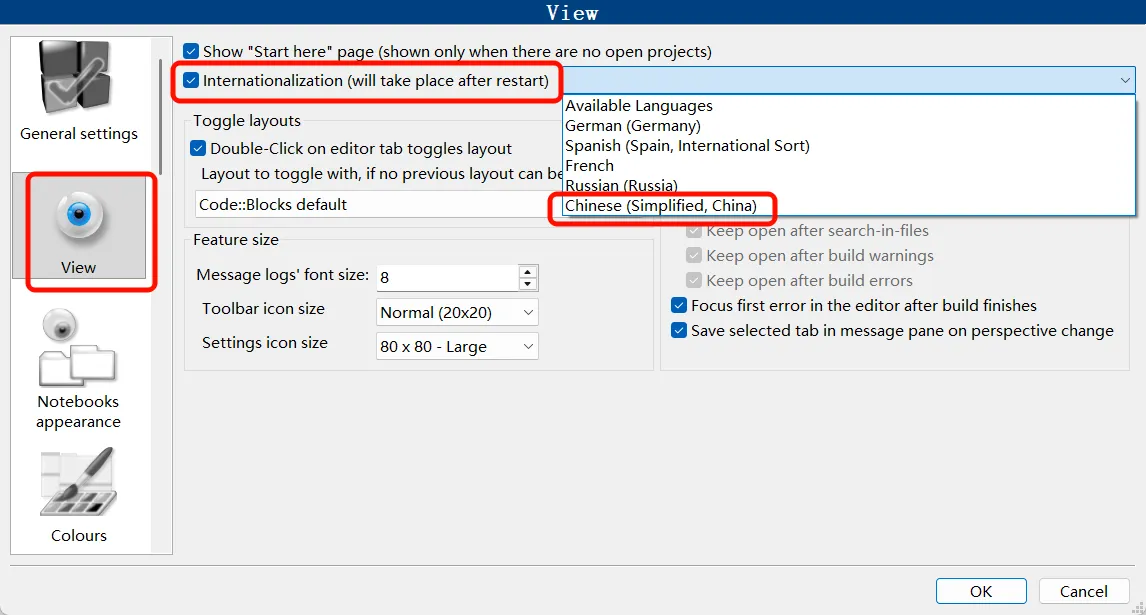Pick French in the language list
The image size is (1146, 615).
(x=590, y=166)
